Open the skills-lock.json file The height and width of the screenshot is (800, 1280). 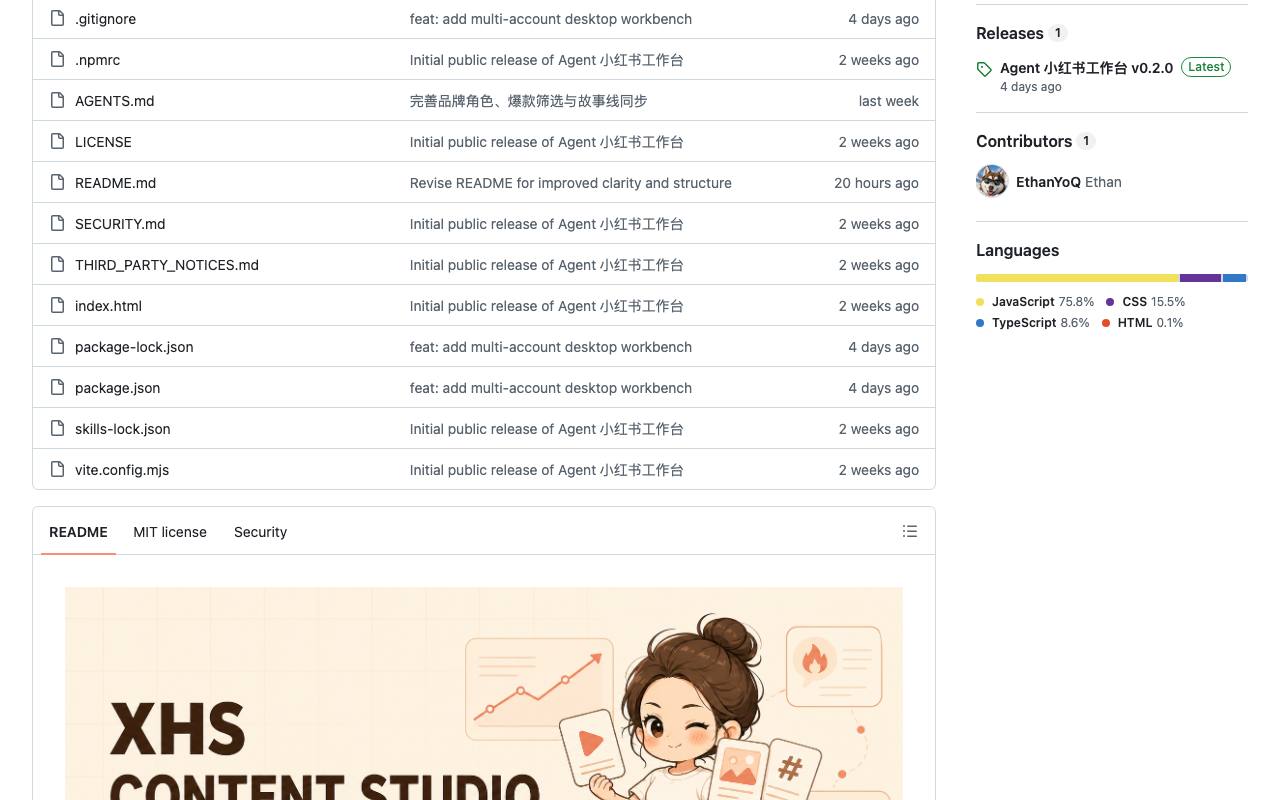pyautogui.click(x=122, y=429)
